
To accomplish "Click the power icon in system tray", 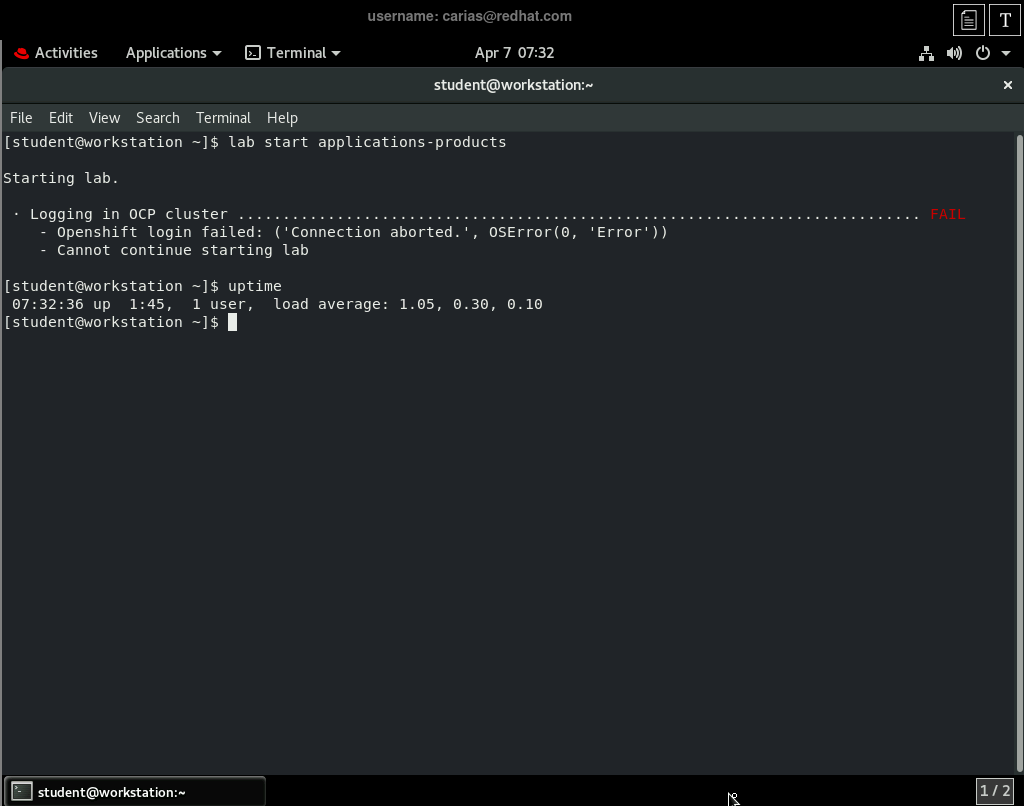I will click(982, 54).
